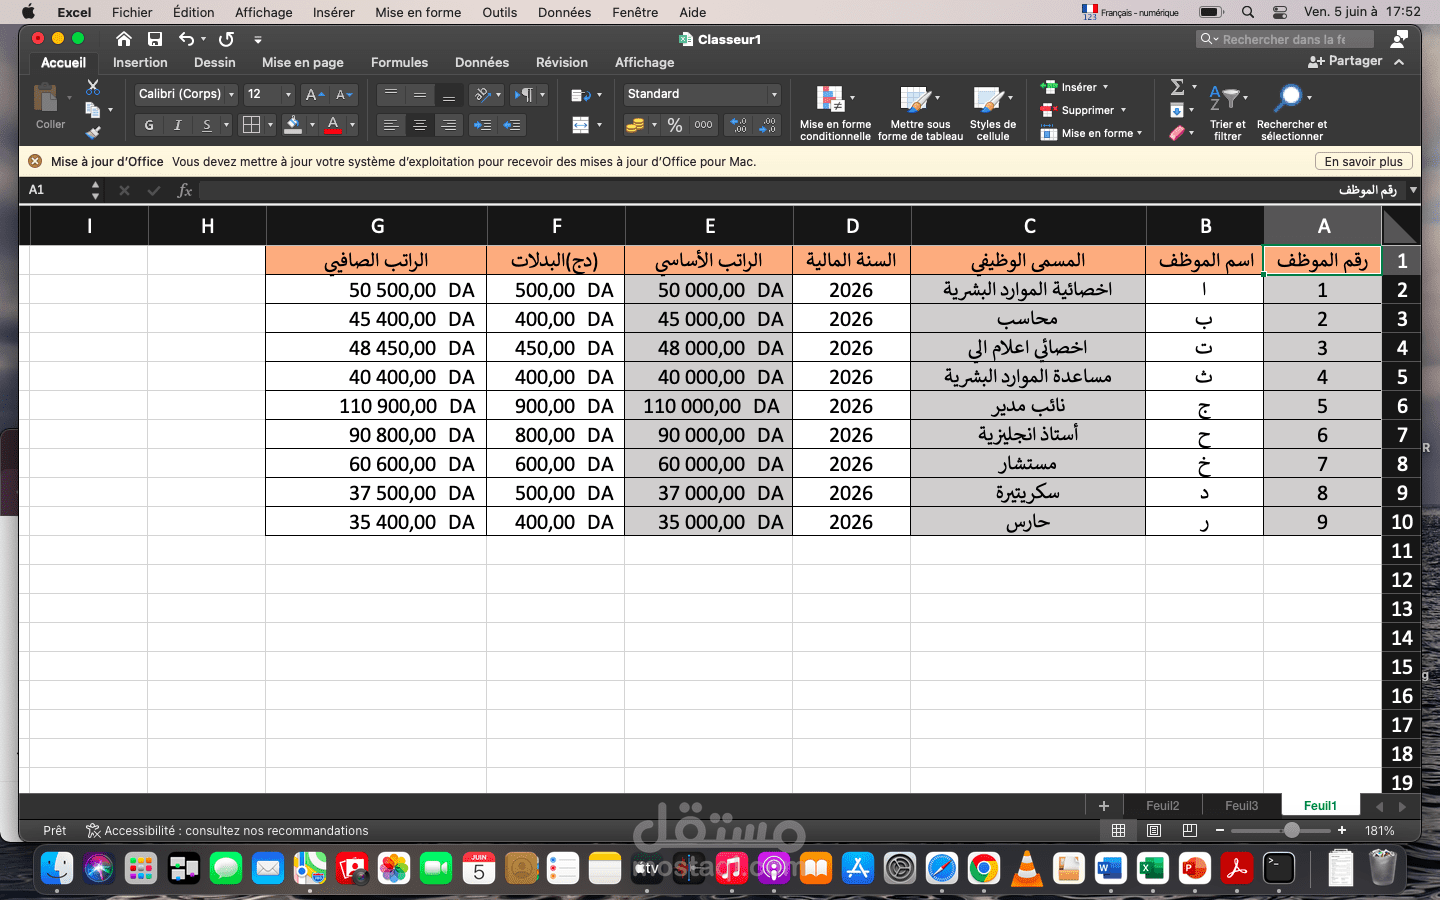Expand the font color dropdown arrow
Image resolution: width=1440 pixels, height=900 pixels.
[x=352, y=125]
